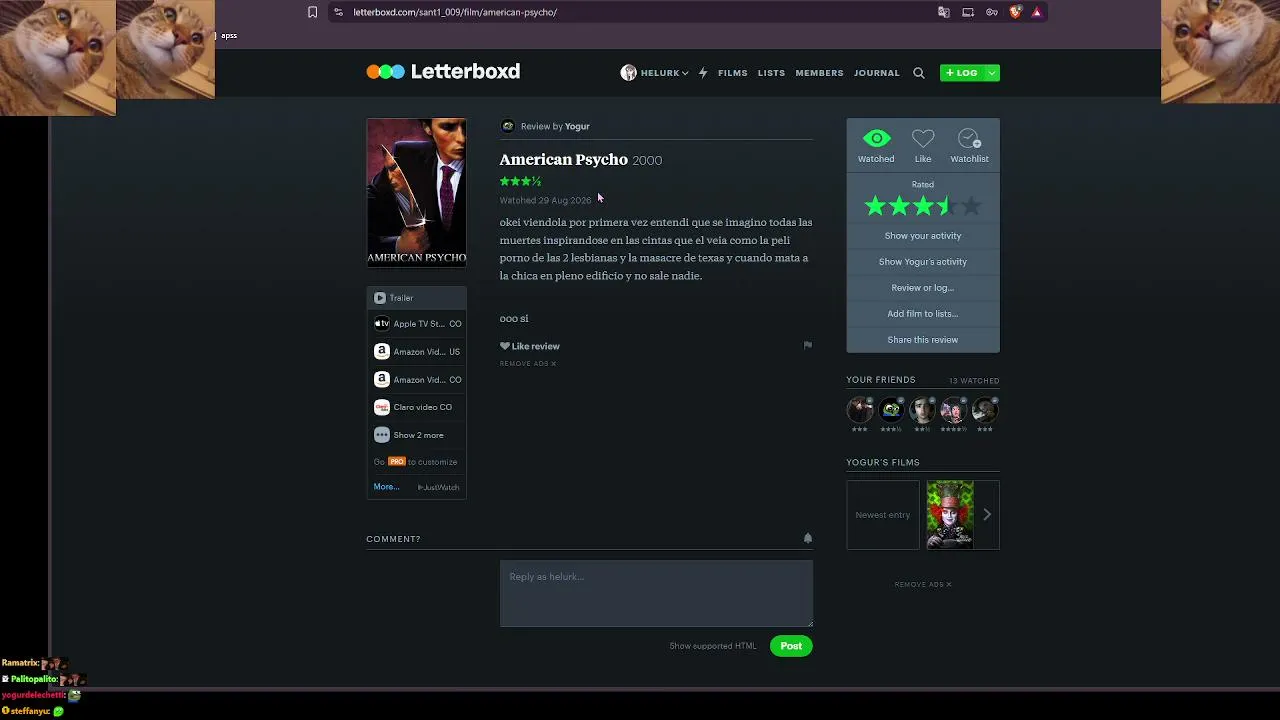The width and height of the screenshot is (1280, 720).
Task: Click Show supported HTML link
Action: tap(713, 646)
